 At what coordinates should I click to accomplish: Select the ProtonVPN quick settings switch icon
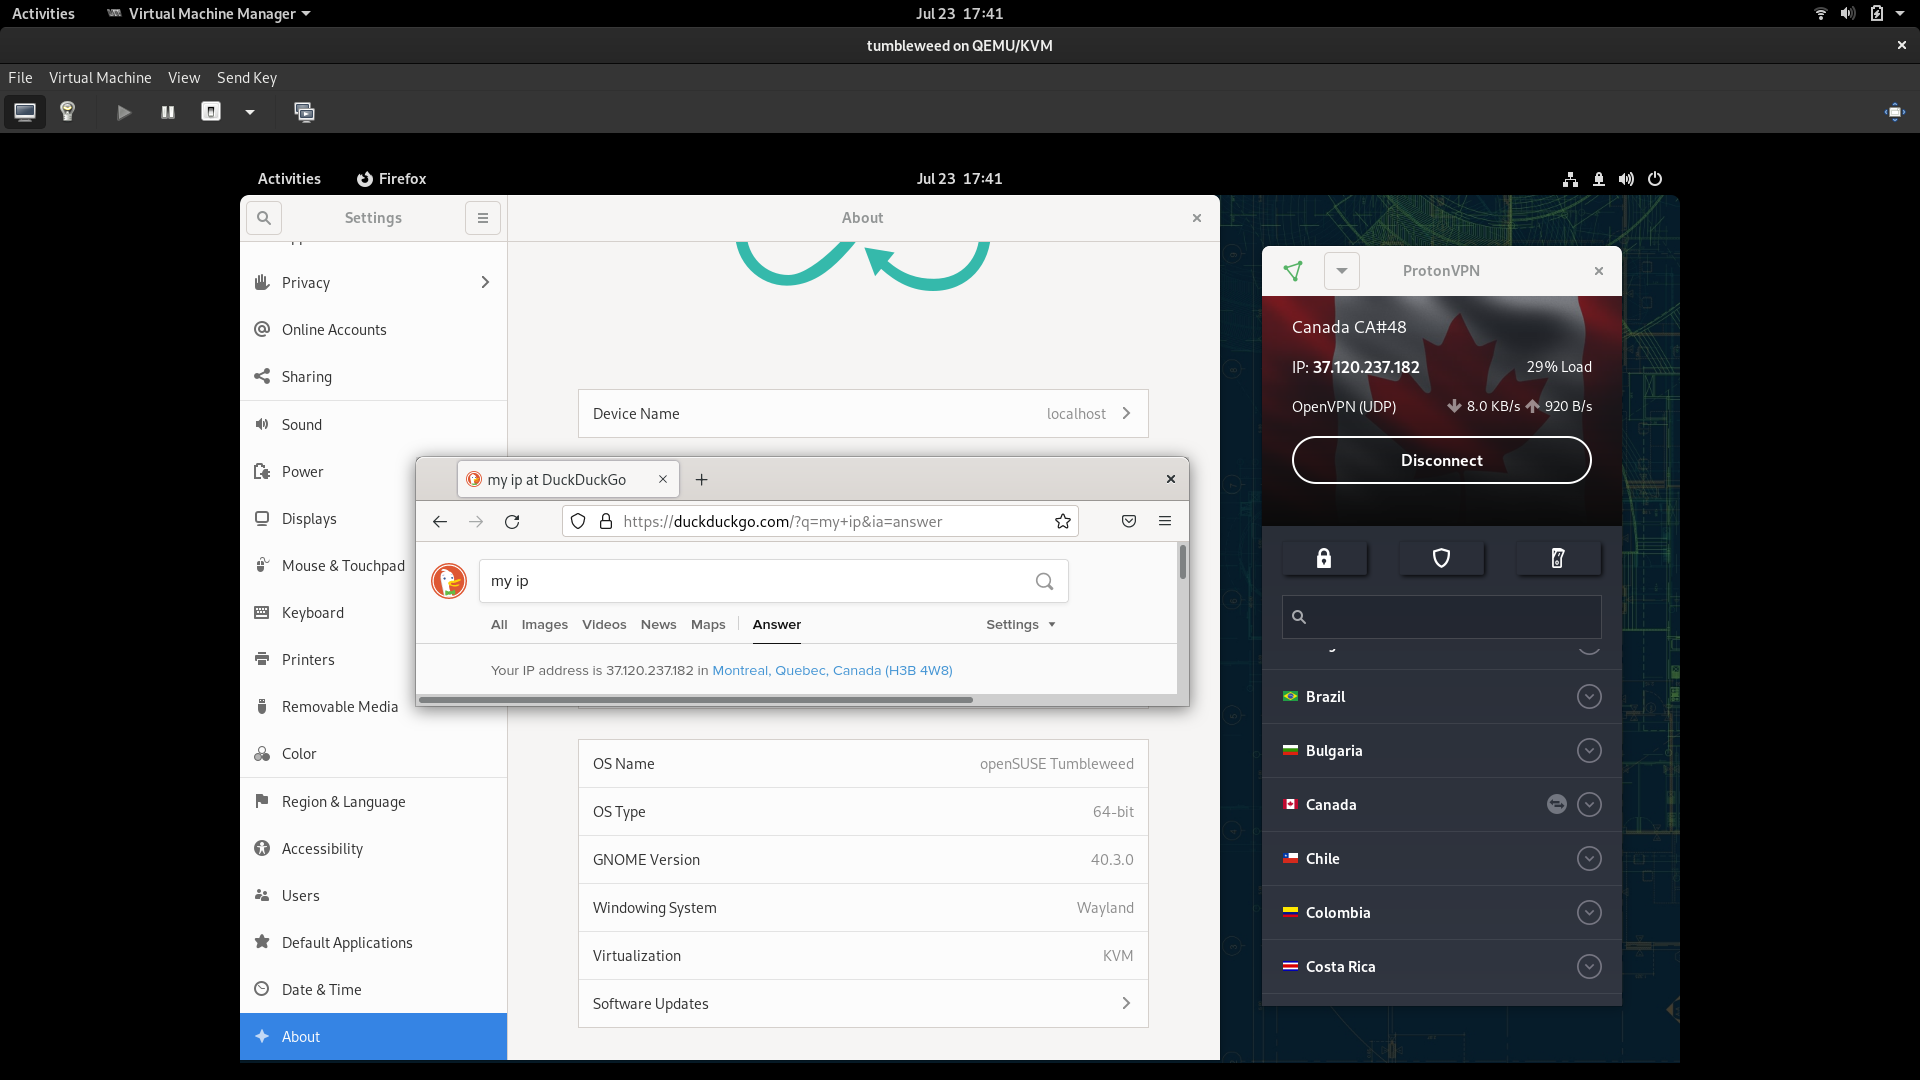coord(1557,558)
